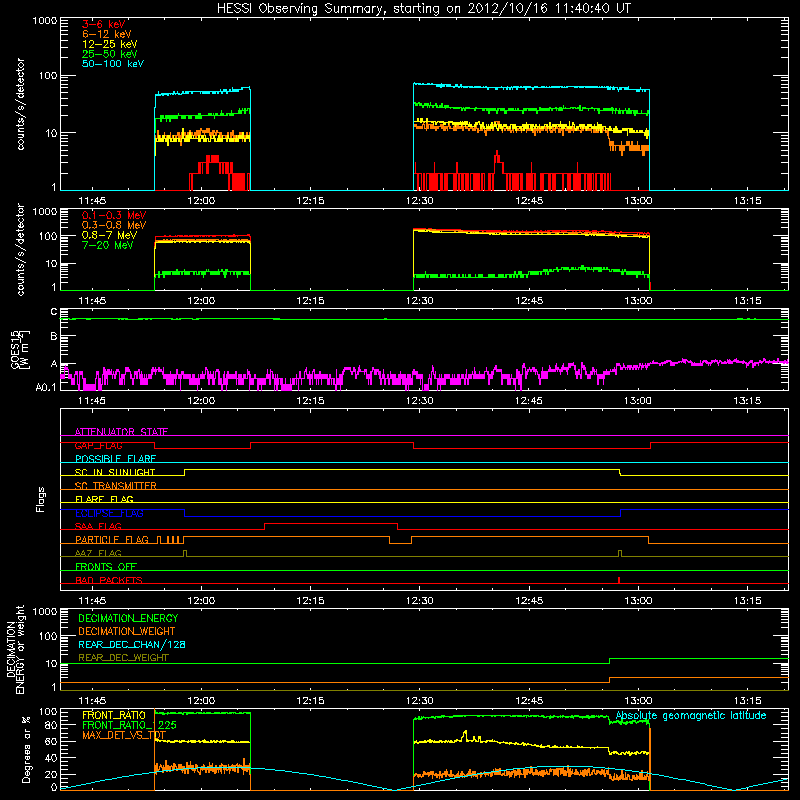The image size is (800, 800).
Task: Click the 7-20 MeV legend label
Action: coord(108,245)
